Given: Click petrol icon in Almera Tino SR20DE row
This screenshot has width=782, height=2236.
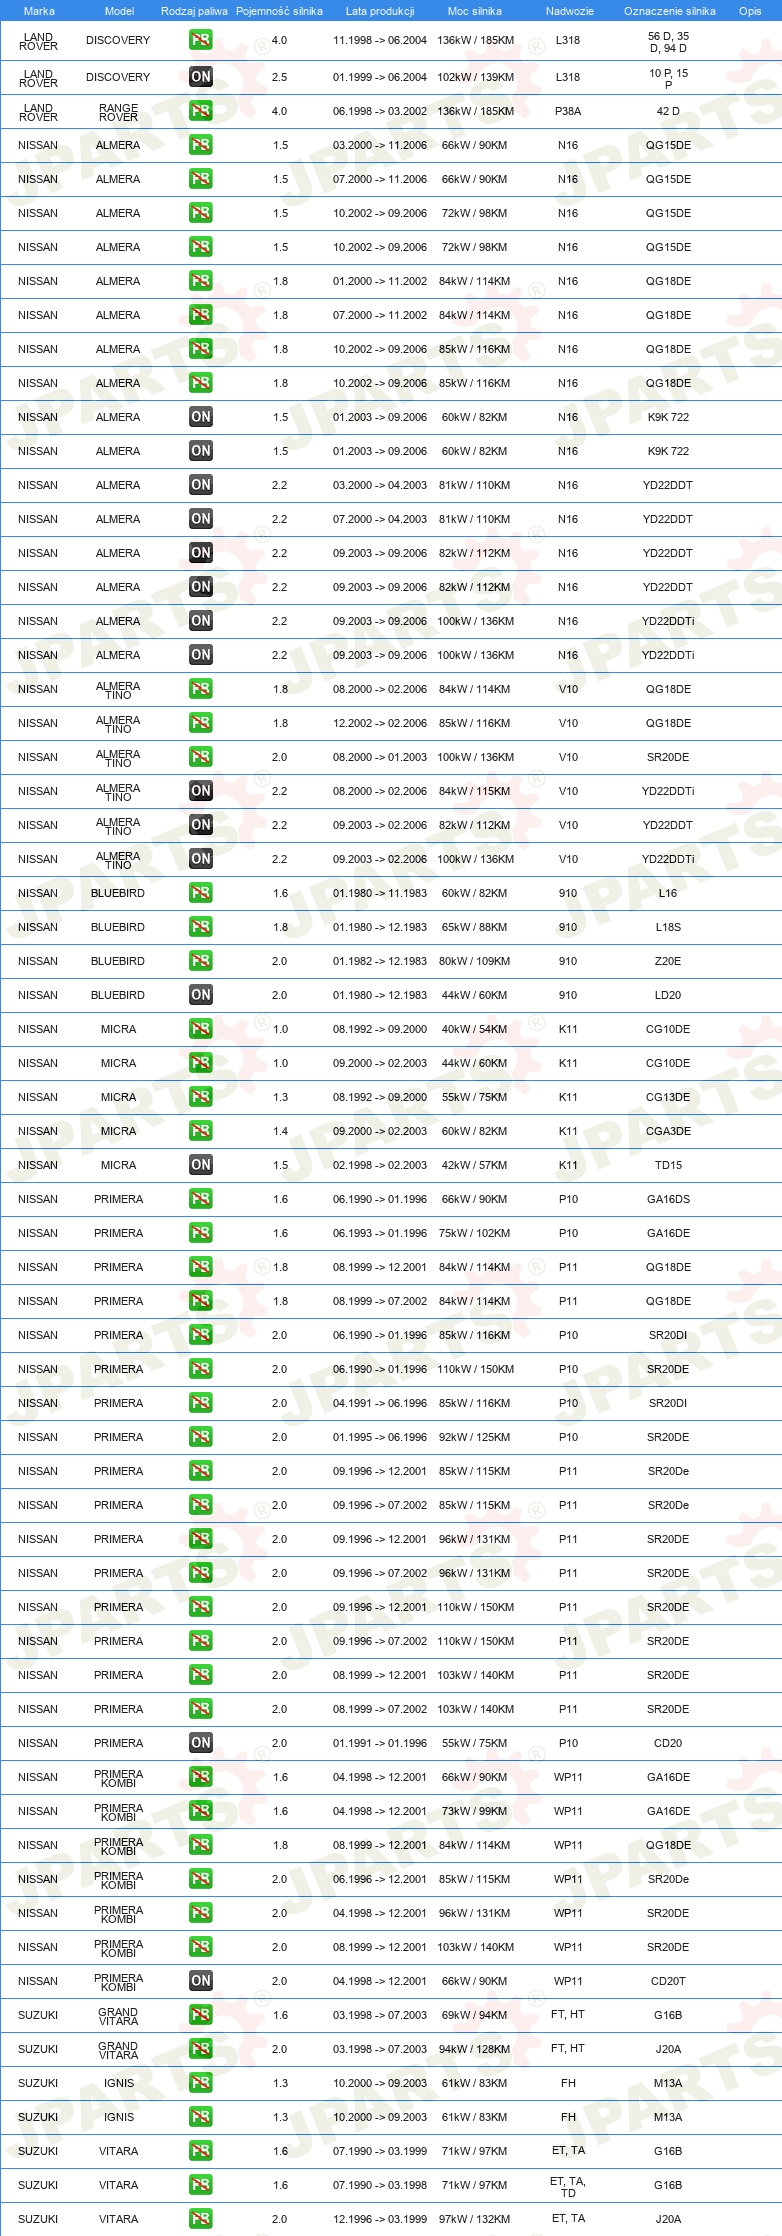Looking at the screenshot, I should click(x=200, y=757).
